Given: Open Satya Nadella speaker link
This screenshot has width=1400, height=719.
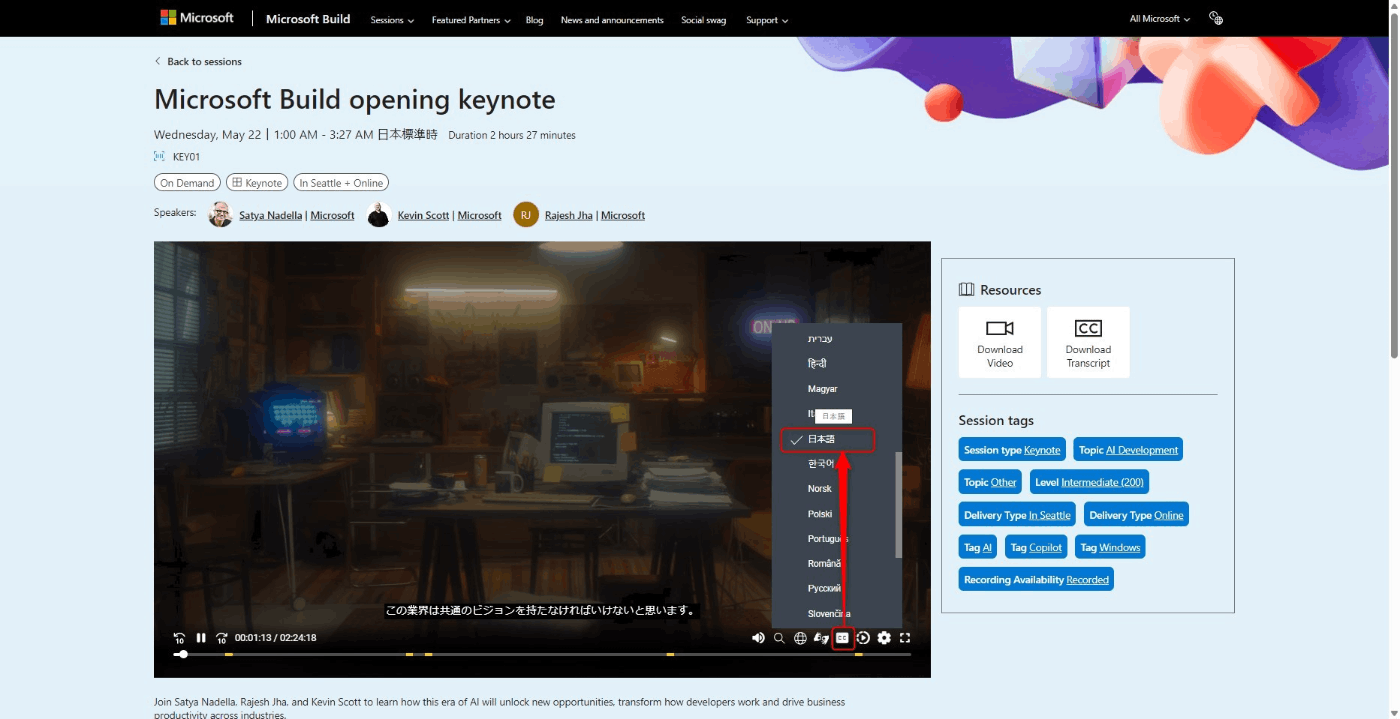Looking at the screenshot, I should point(270,215).
